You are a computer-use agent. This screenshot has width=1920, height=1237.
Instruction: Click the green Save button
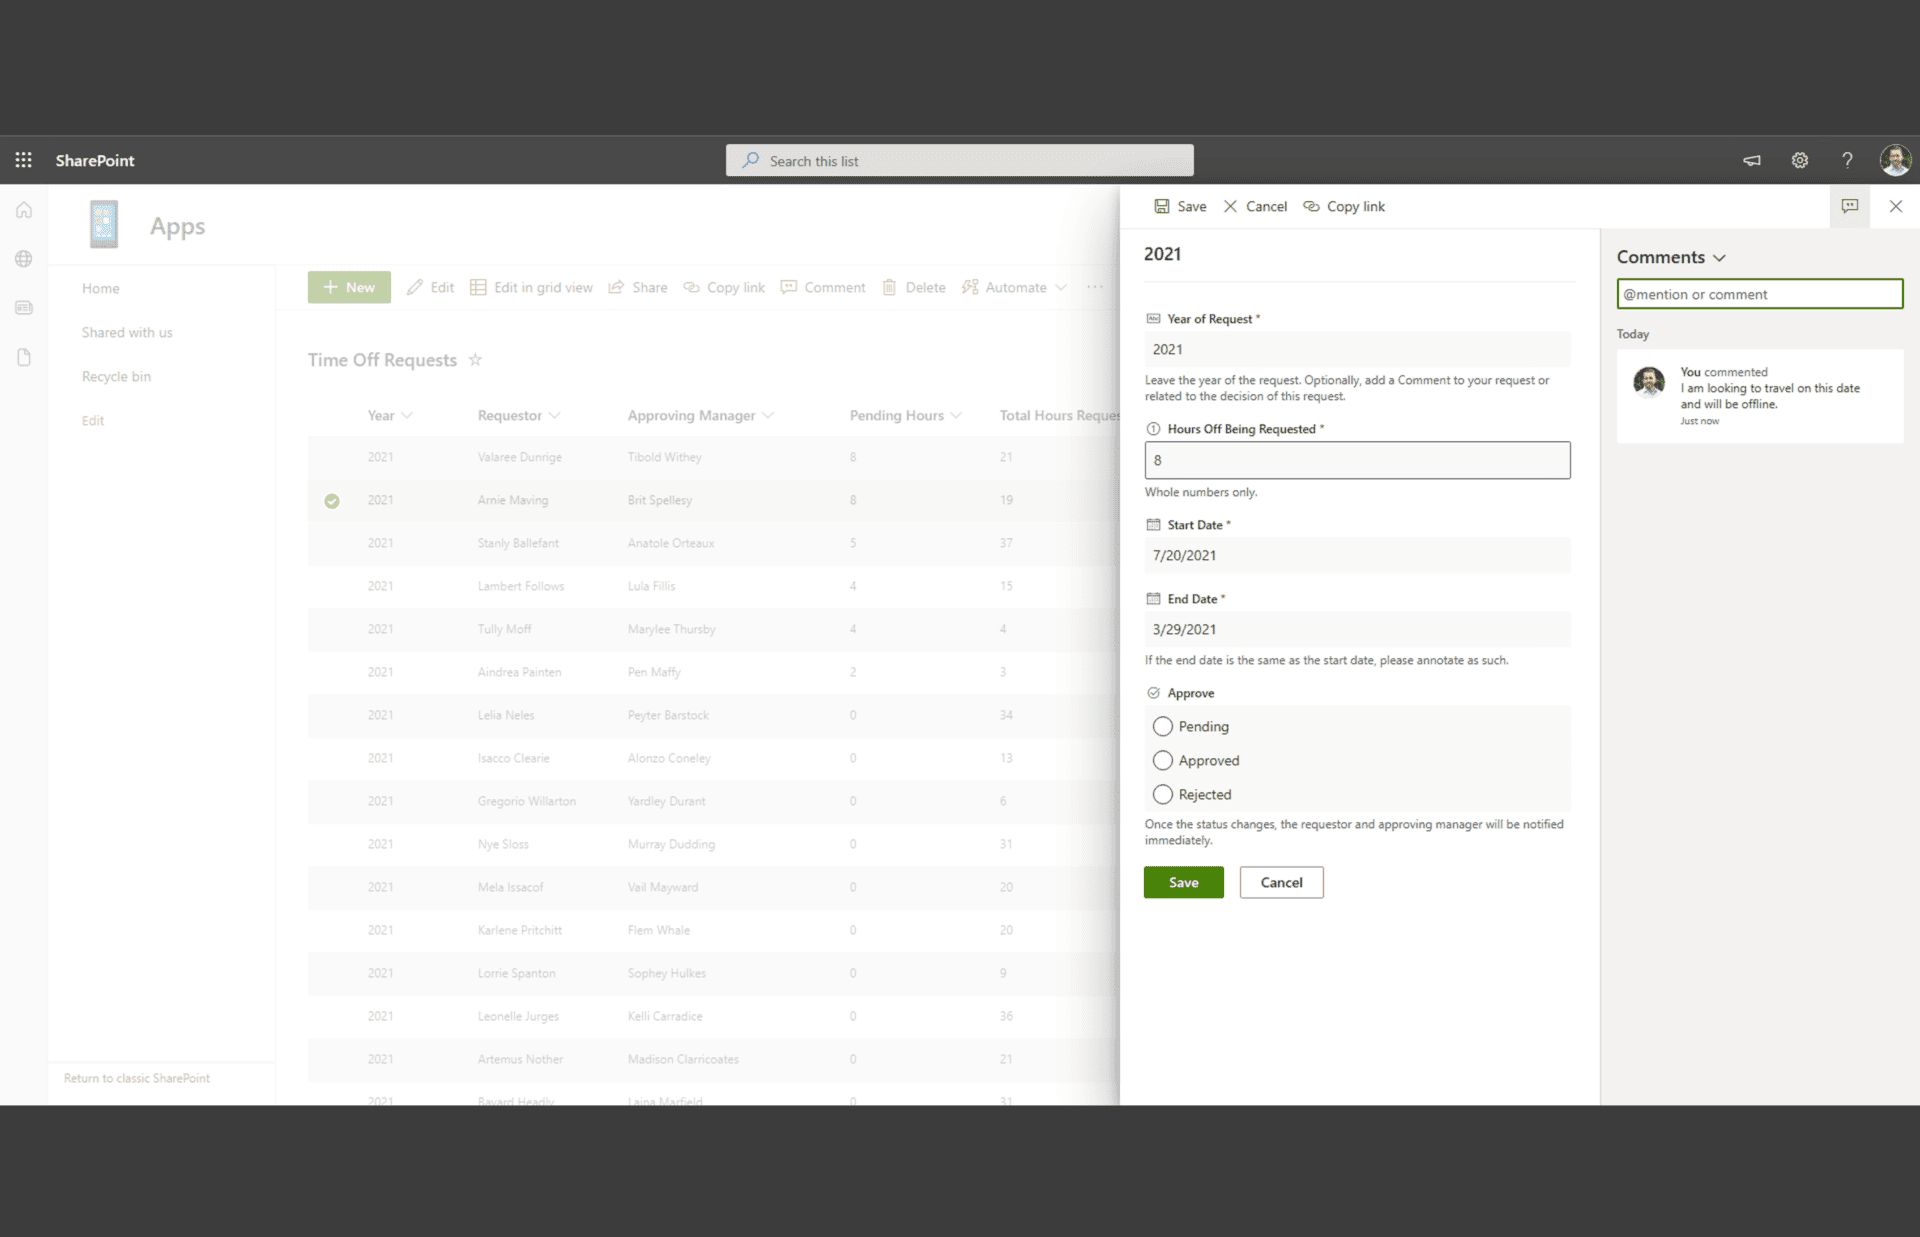pos(1183,882)
